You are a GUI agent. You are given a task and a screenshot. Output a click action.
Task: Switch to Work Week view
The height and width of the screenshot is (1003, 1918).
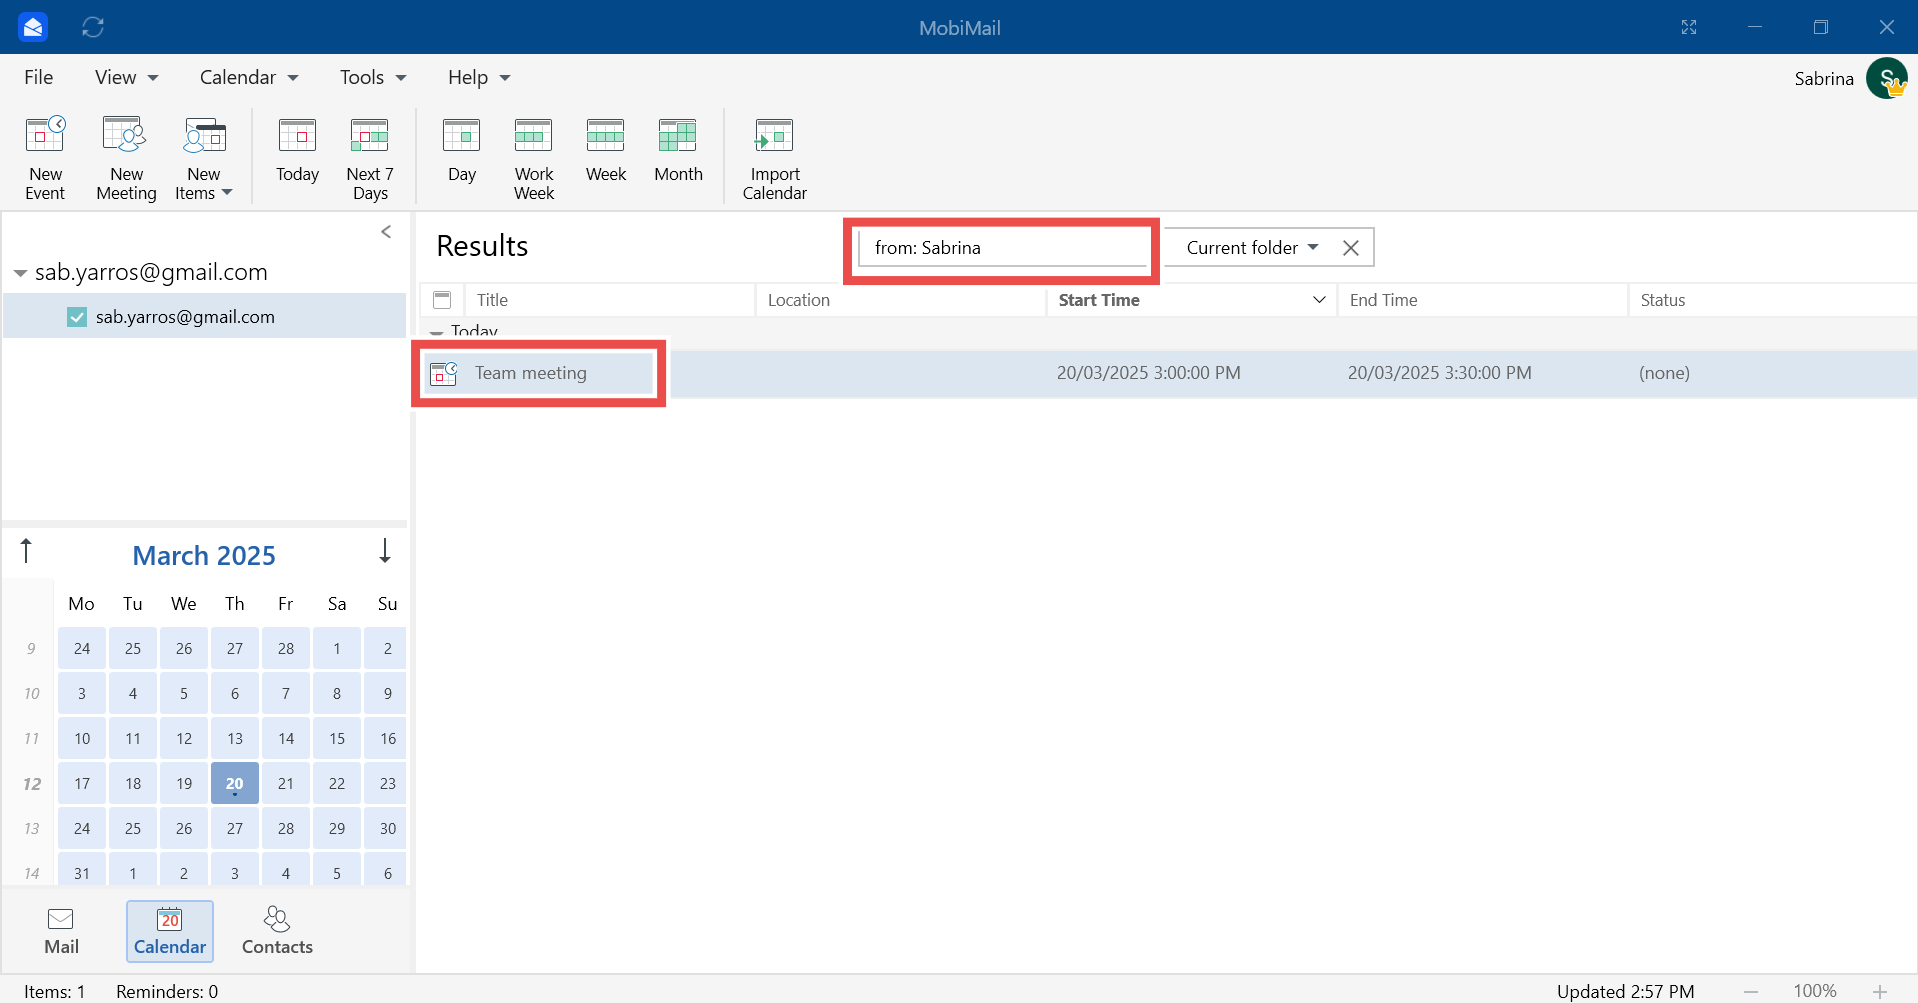534,158
